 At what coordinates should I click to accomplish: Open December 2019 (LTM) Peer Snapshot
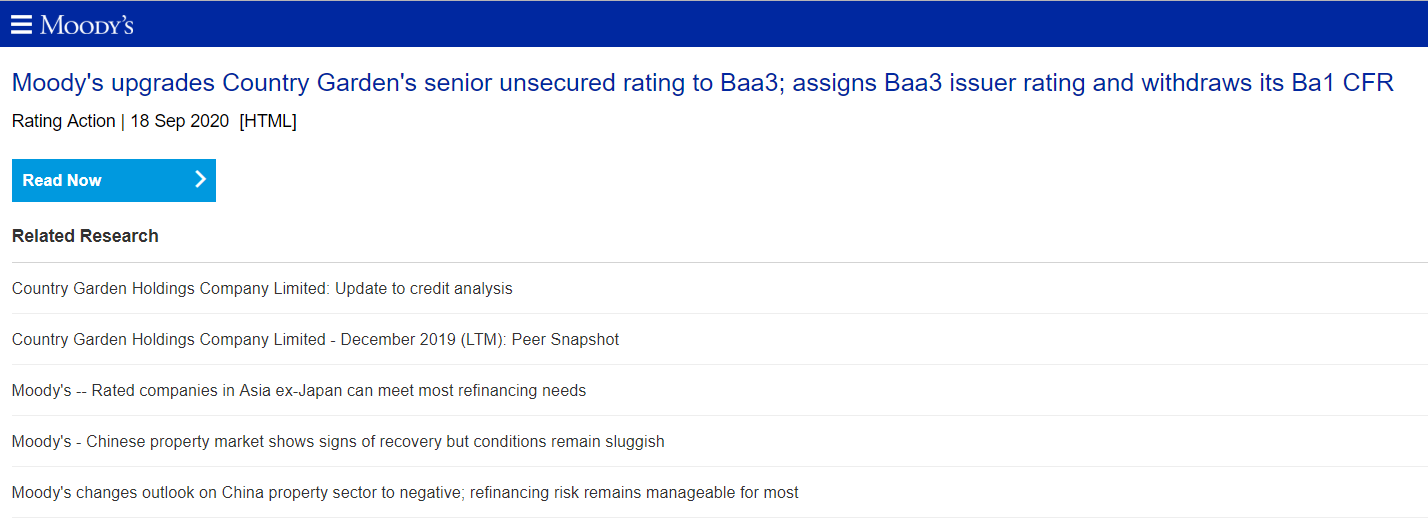click(x=315, y=339)
